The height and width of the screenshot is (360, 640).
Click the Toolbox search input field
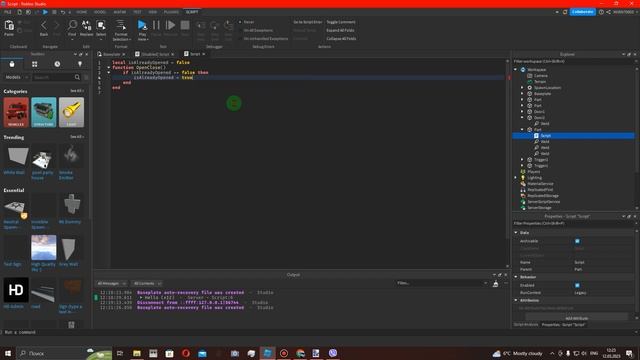coord(53,77)
